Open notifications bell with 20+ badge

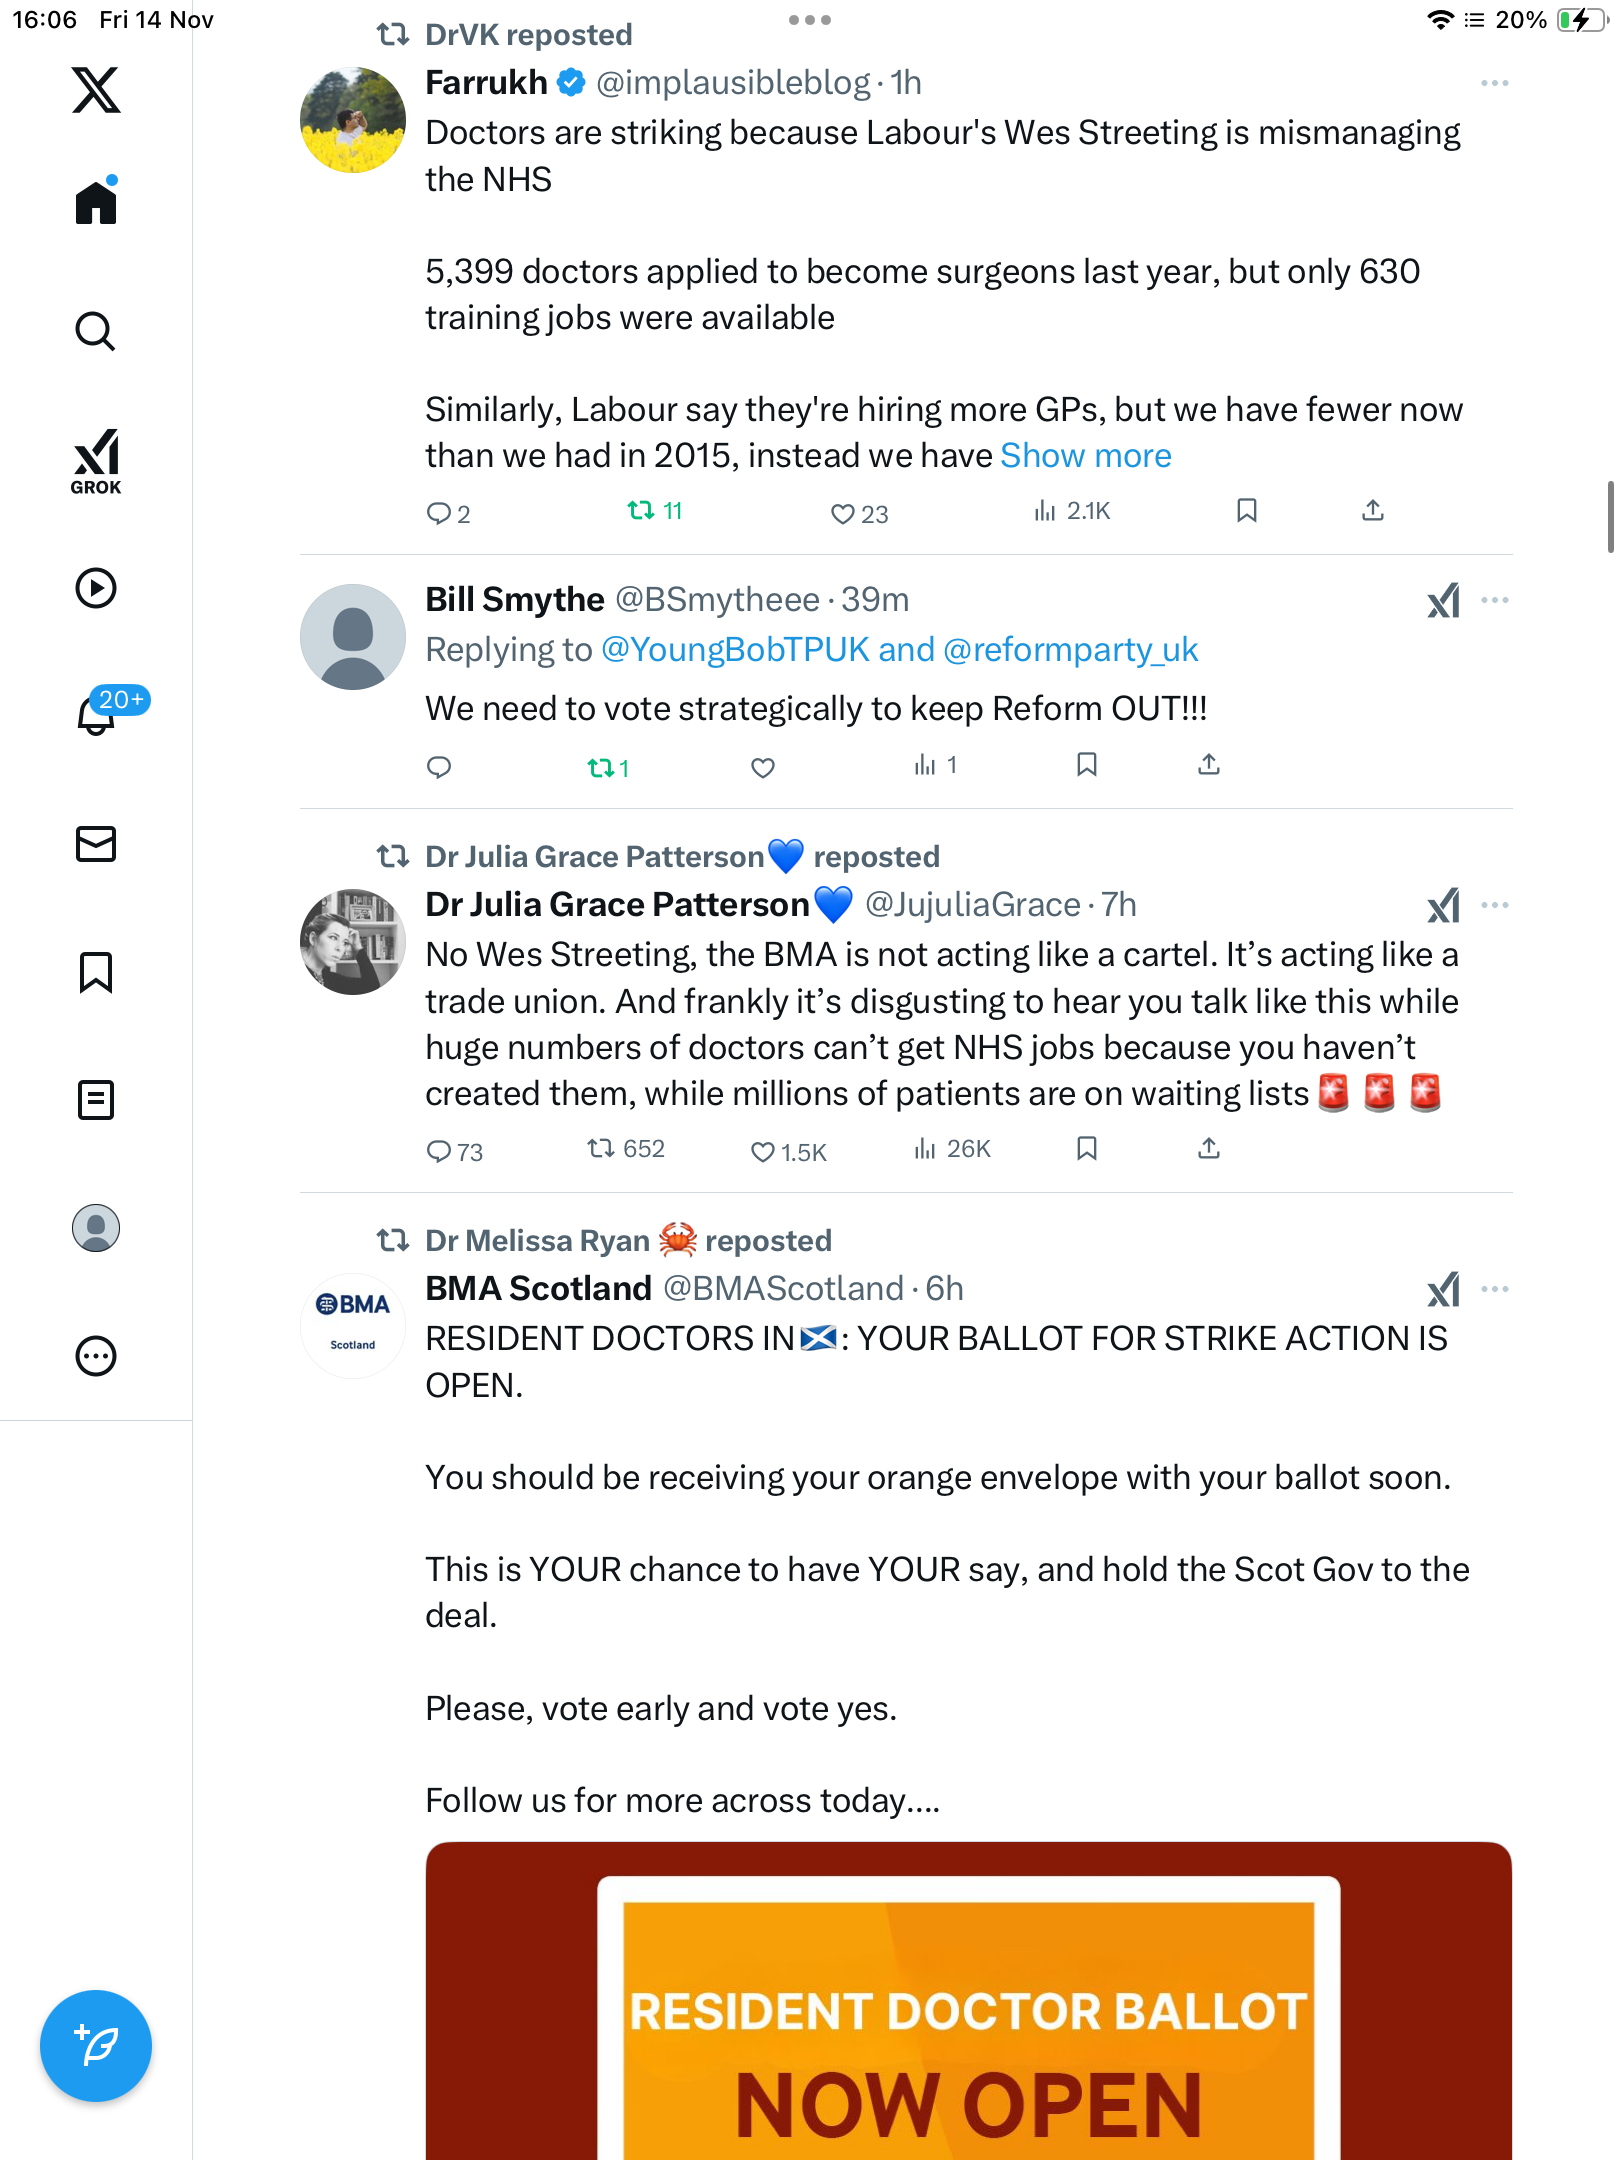coord(98,714)
